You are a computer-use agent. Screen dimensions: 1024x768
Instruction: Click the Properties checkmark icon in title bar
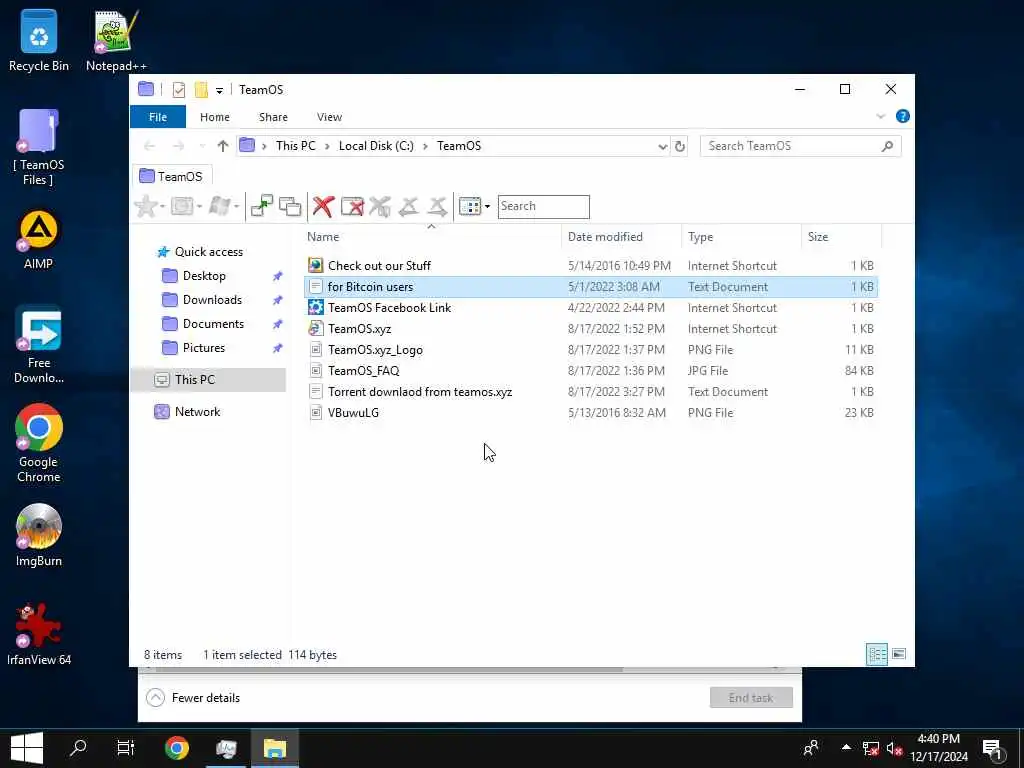[179, 89]
